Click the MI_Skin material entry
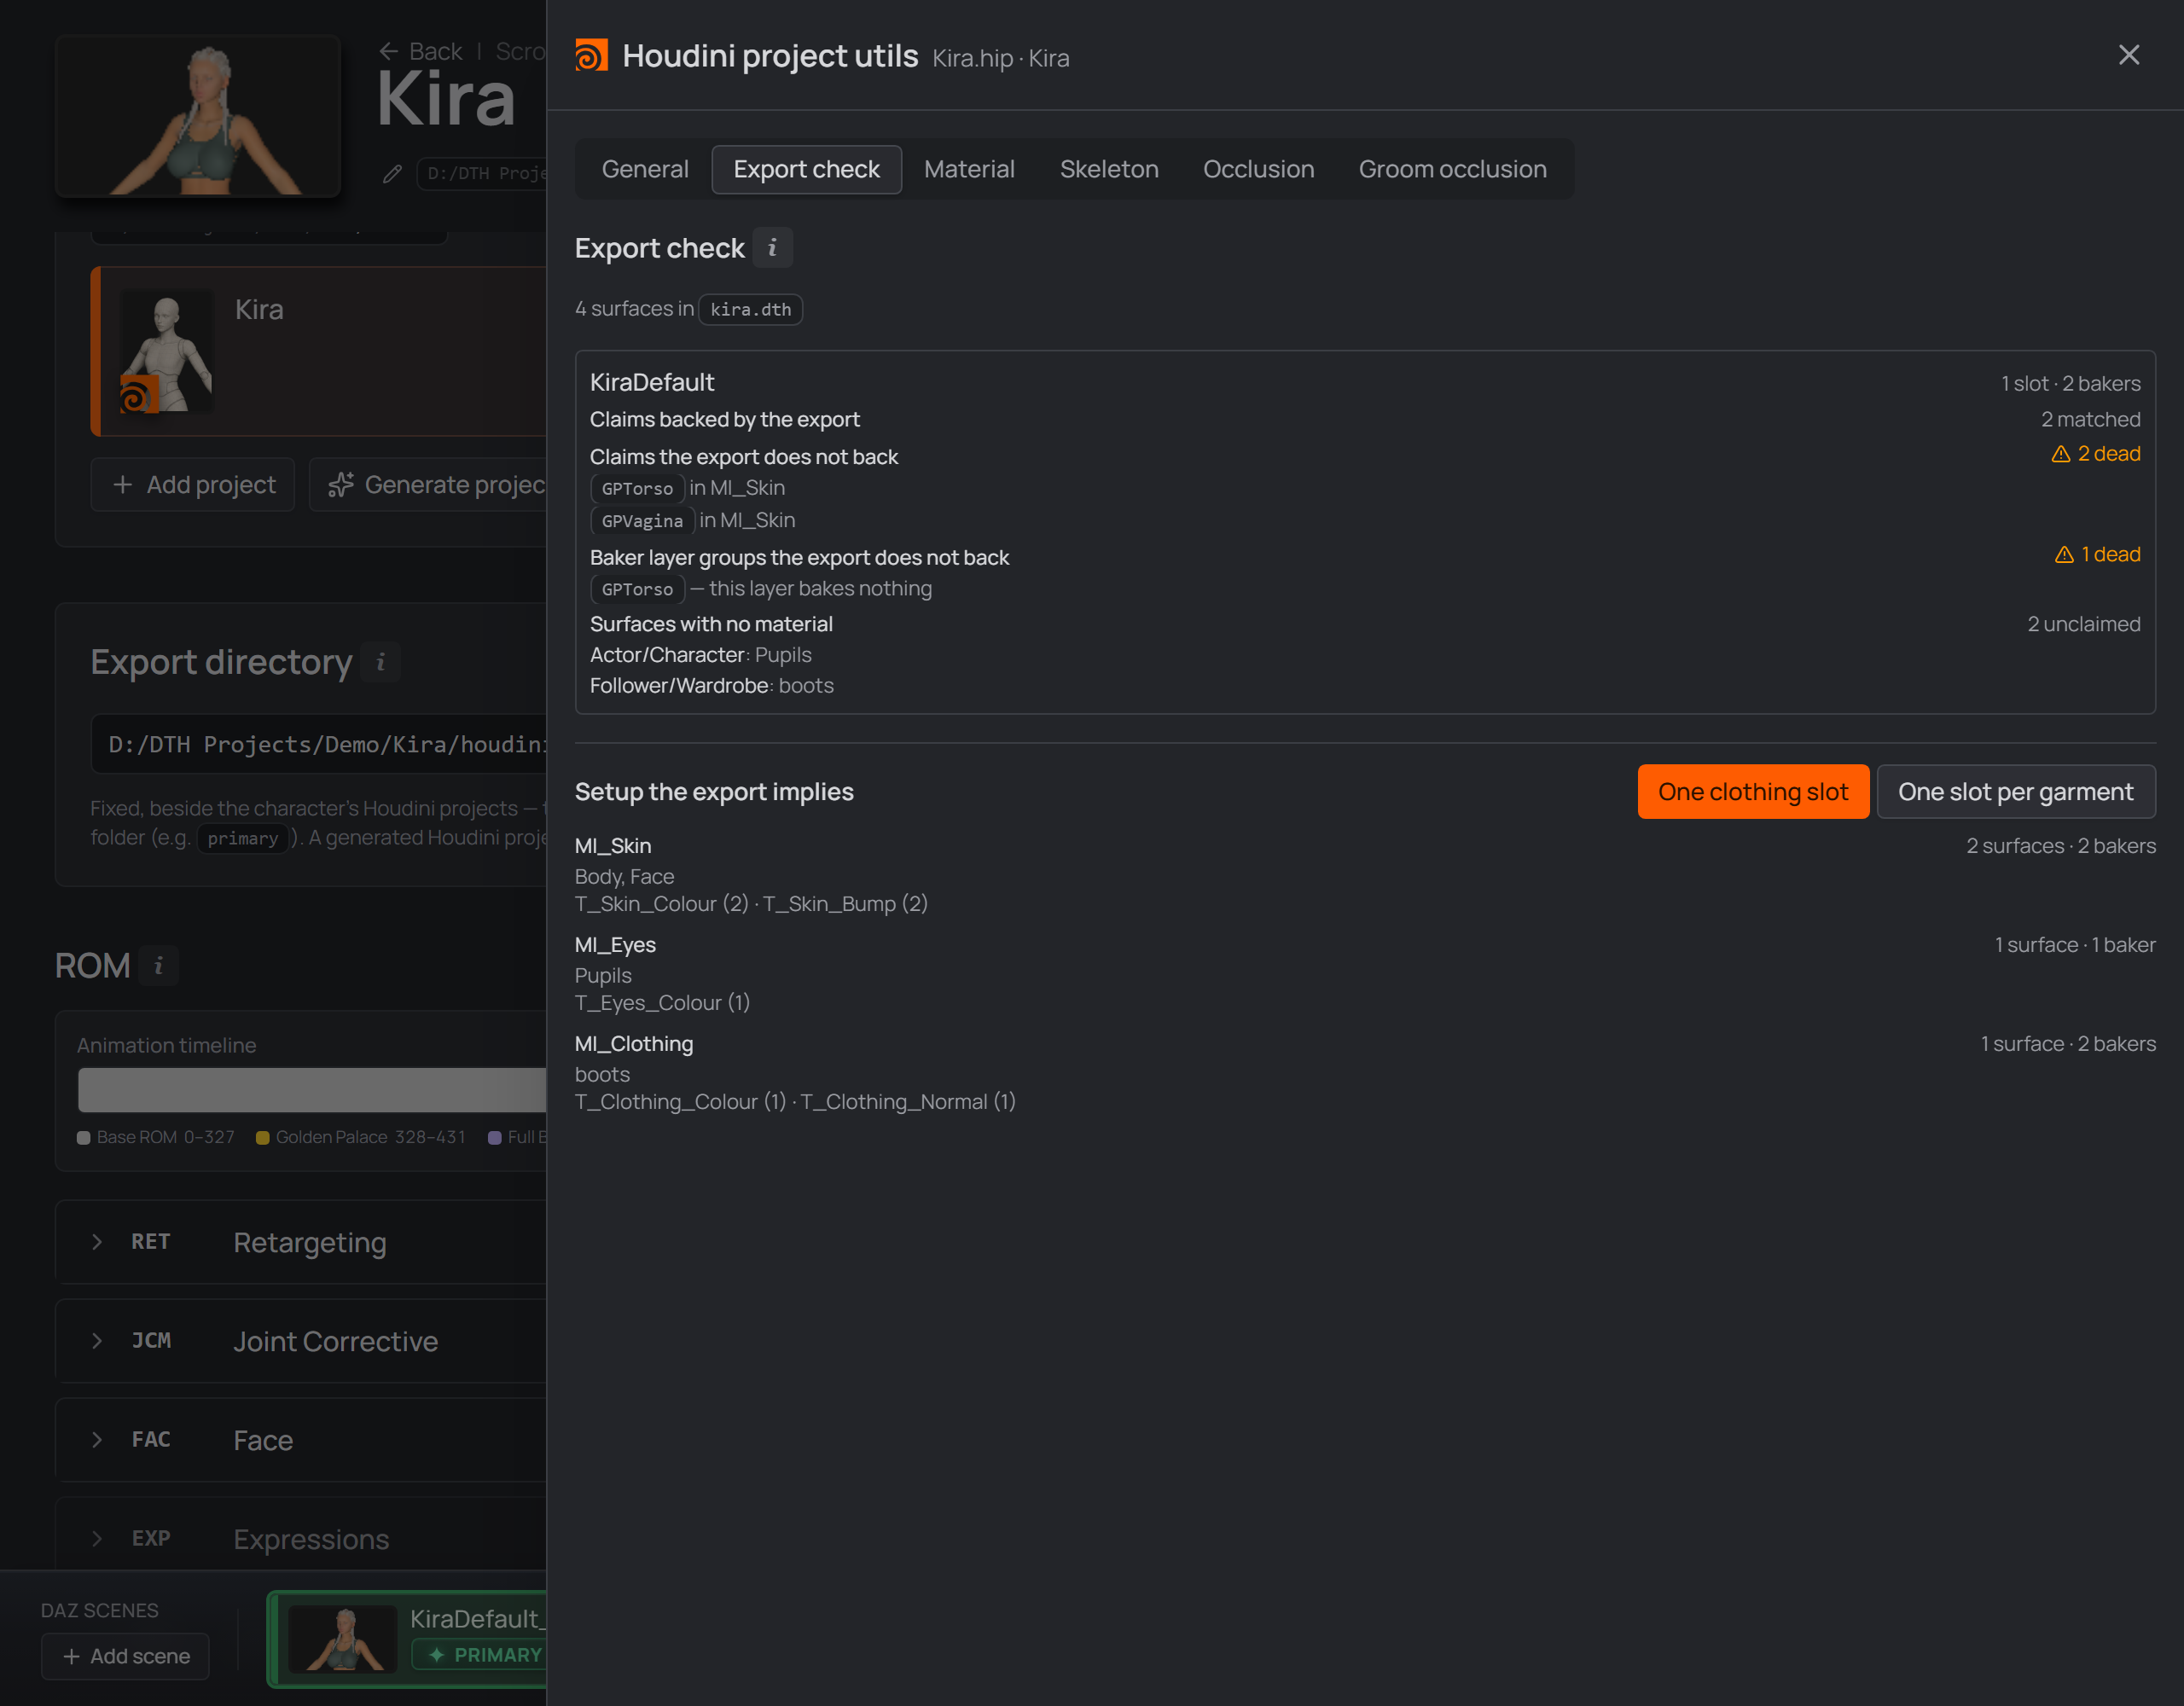Screen dimensions: 2184x1706 612,846
